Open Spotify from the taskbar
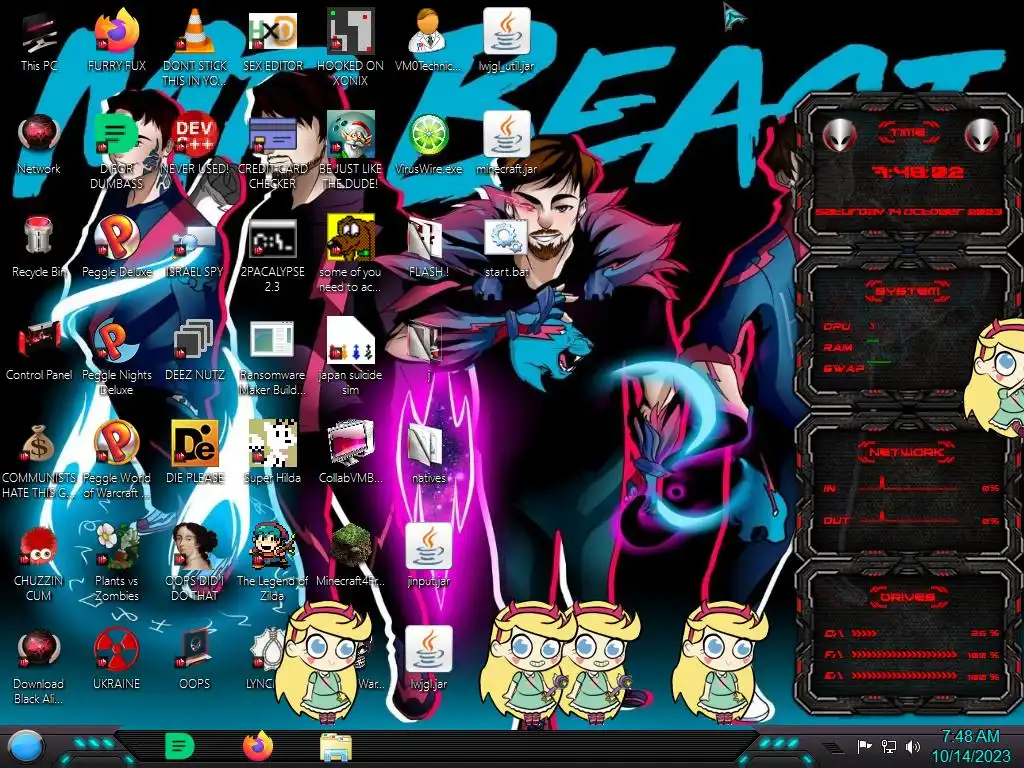Image resolution: width=1024 pixels, height=768 pixels. (x=179, y=746)
